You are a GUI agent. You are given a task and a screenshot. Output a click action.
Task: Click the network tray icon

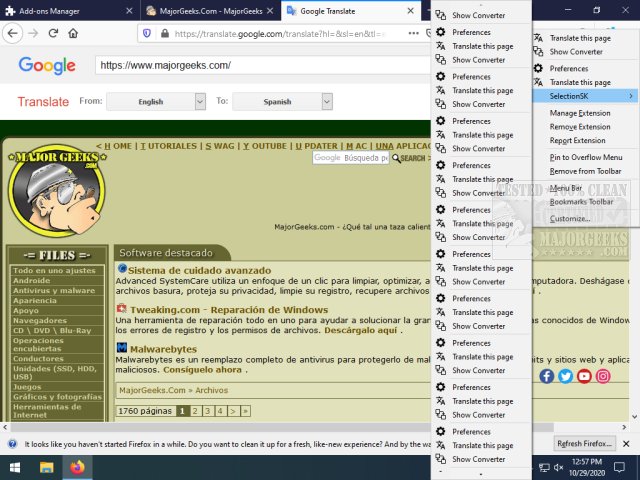[x=544, y=467]
